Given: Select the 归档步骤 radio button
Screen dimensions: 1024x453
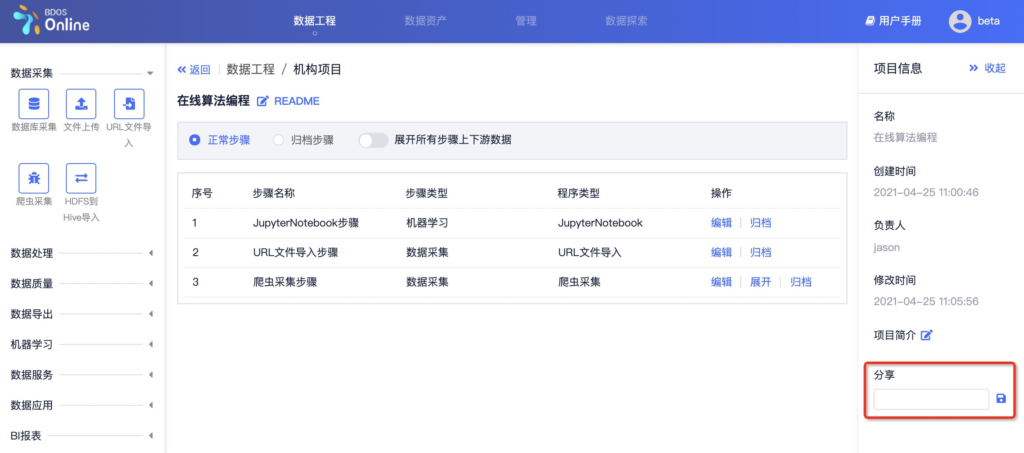Looking at the screenshot, I should pyautogui.click(x=279, y=140).
